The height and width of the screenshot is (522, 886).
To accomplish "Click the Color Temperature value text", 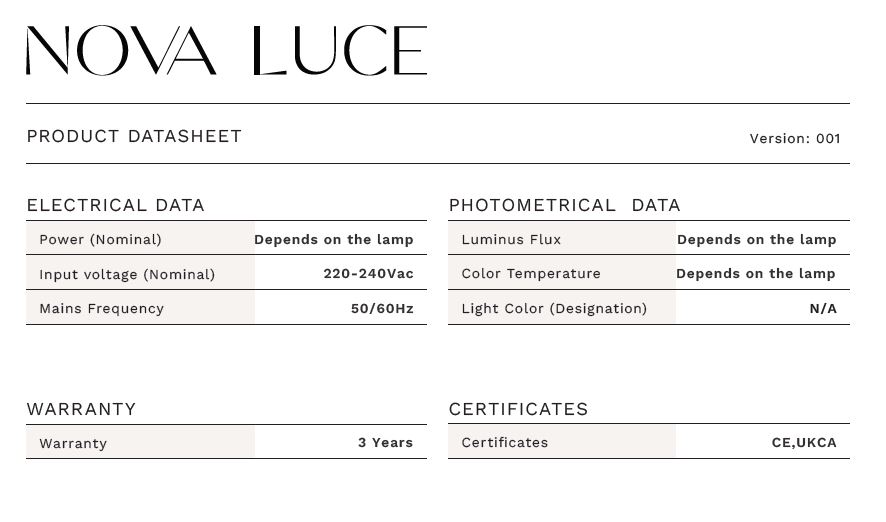I will (x=755, y=274).
